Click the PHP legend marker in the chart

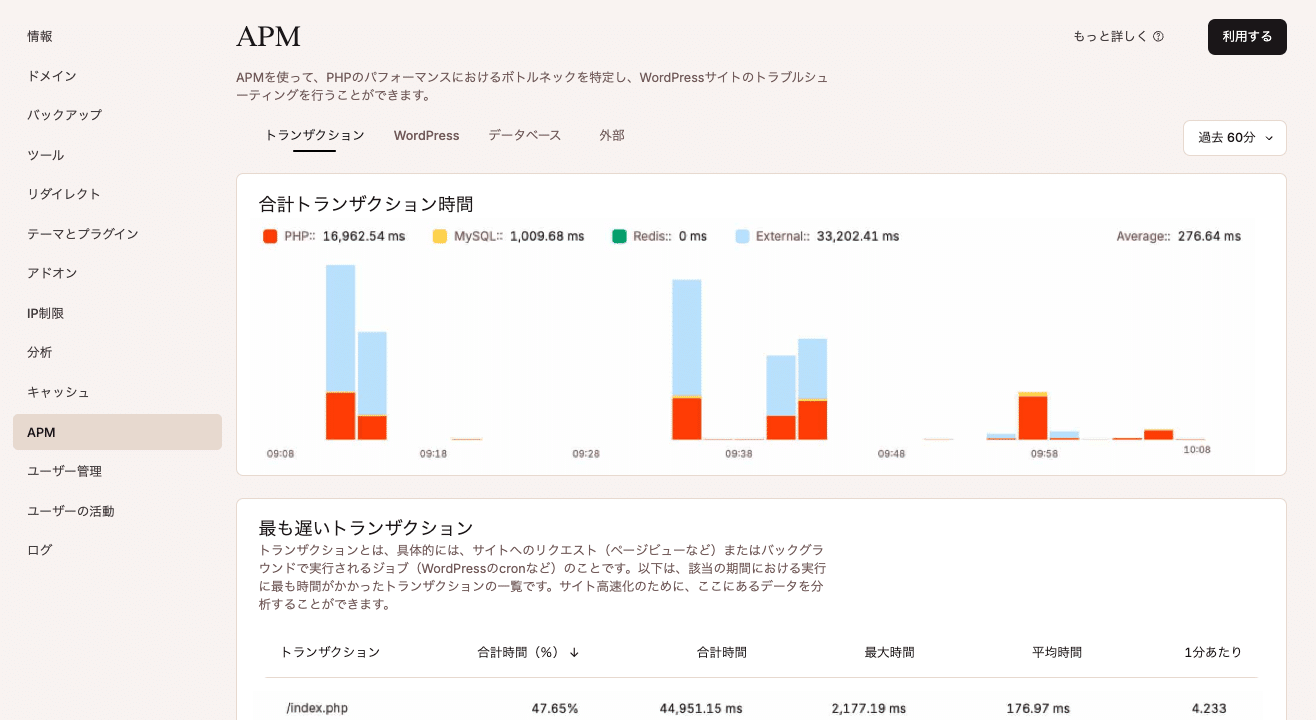point(268,236)
